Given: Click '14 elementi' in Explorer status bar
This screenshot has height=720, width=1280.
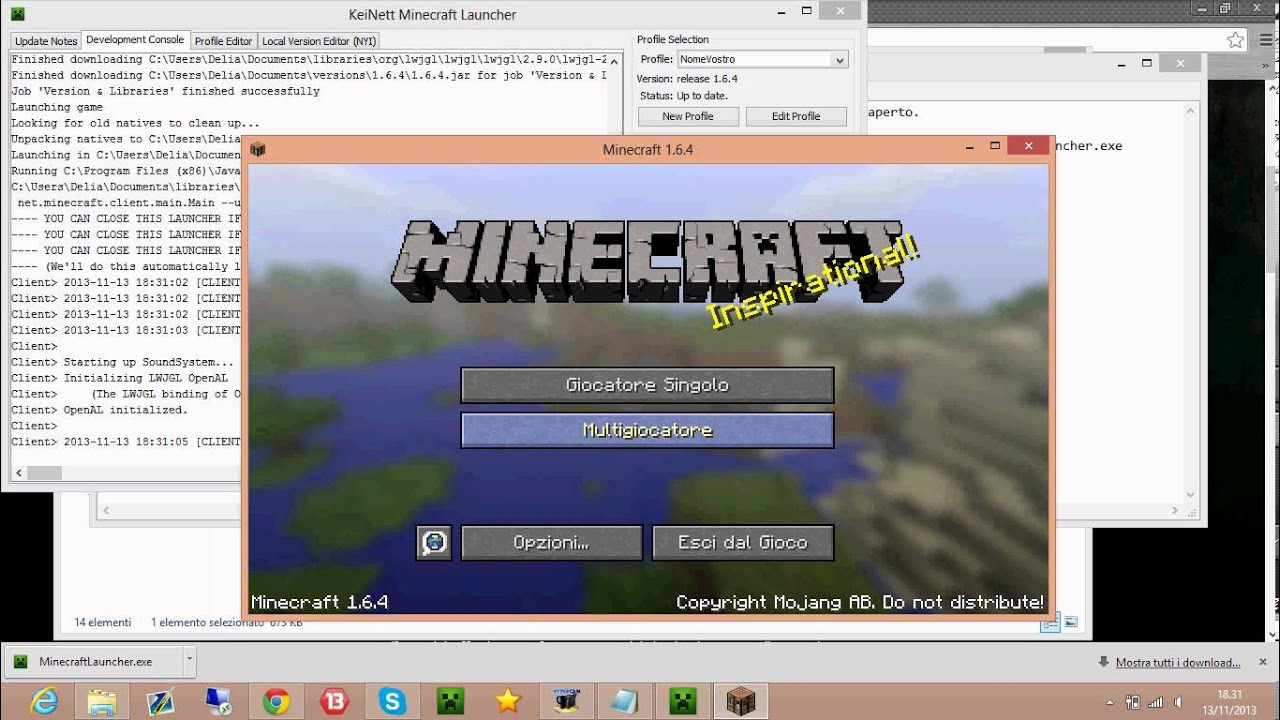Looking at the screenshot, I should coord(102,622).
